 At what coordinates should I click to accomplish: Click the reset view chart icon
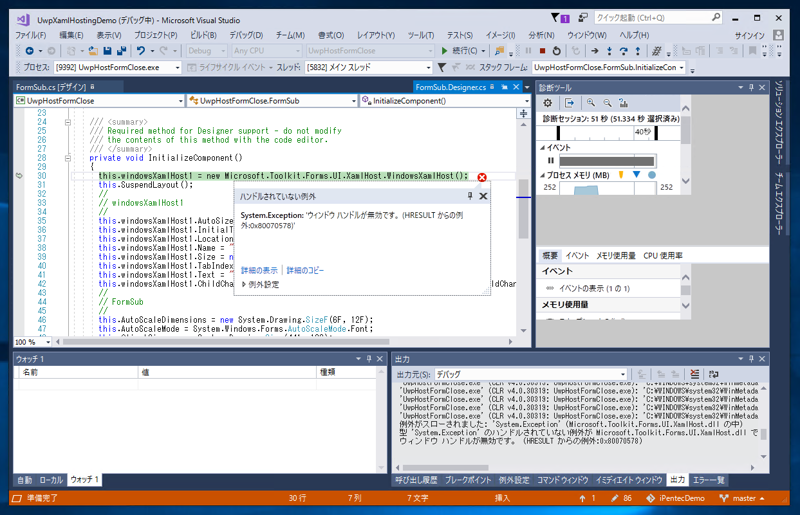point(623,103)
